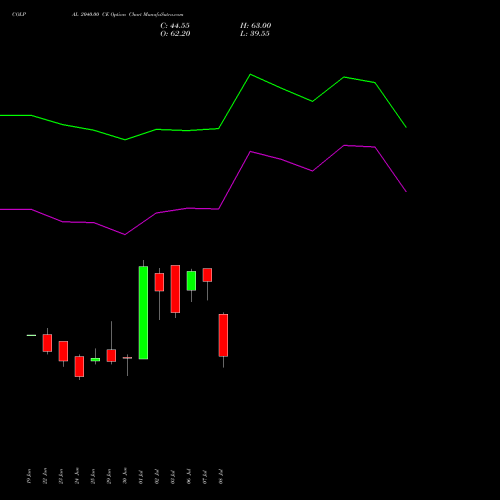This screenshot has height=500, width=500.
Task: Click the red candle above 22 Jun
Action: [47, 343]
